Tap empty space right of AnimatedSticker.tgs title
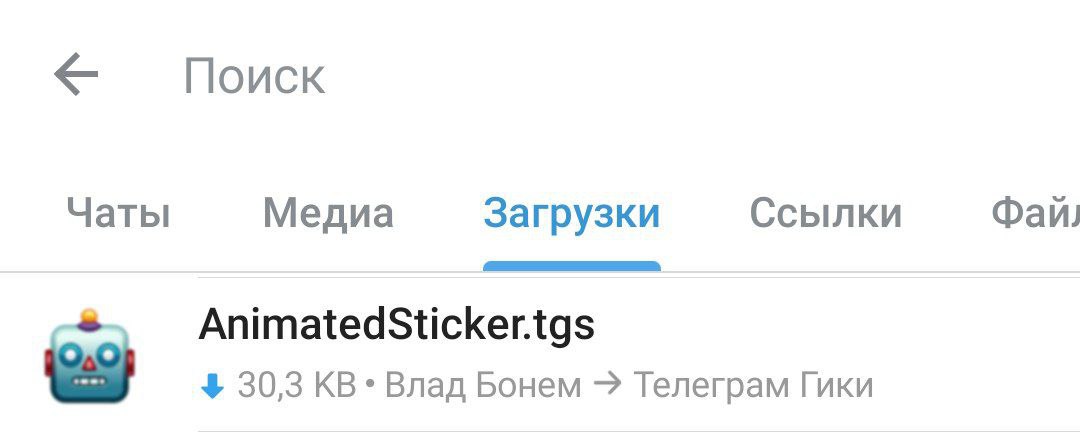Screen dimensions: 1080x441 point(837,324)
